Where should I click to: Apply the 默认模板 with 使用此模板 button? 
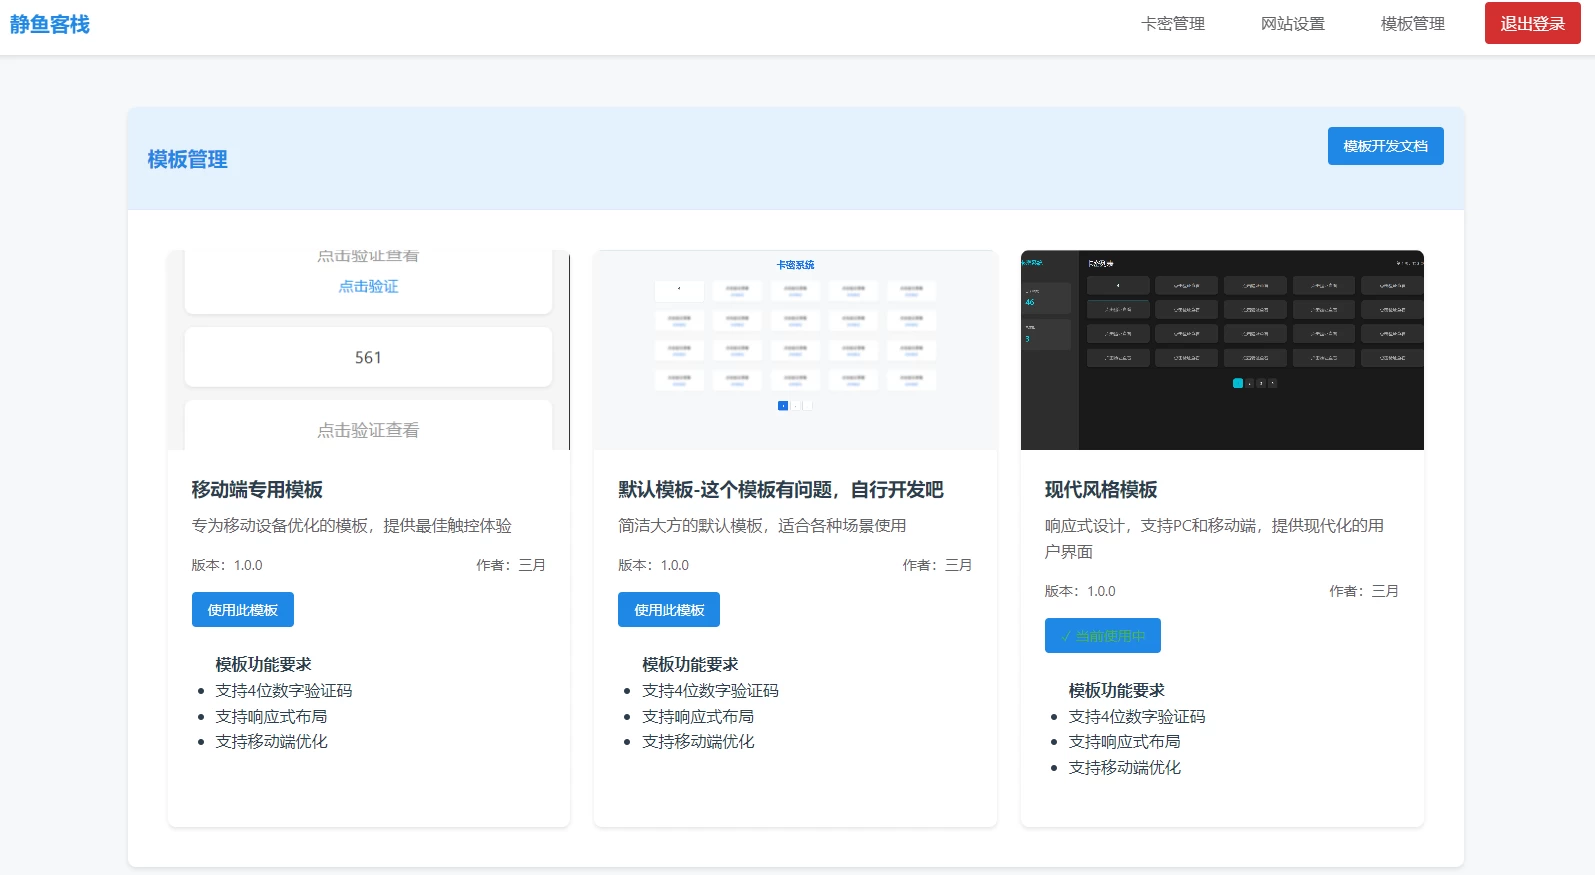(669, 610)
